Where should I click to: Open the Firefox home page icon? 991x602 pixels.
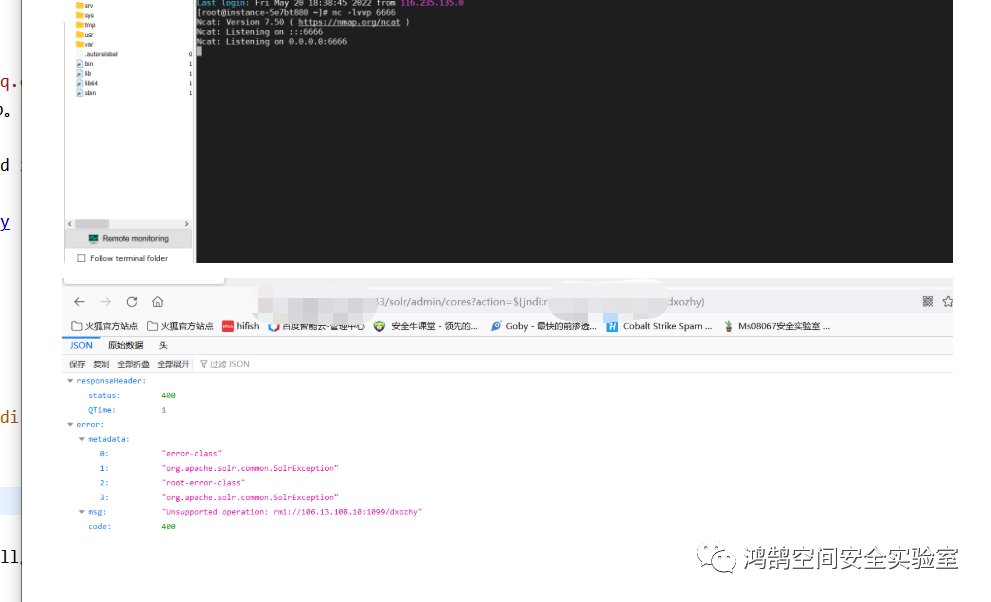coord(157,302)
